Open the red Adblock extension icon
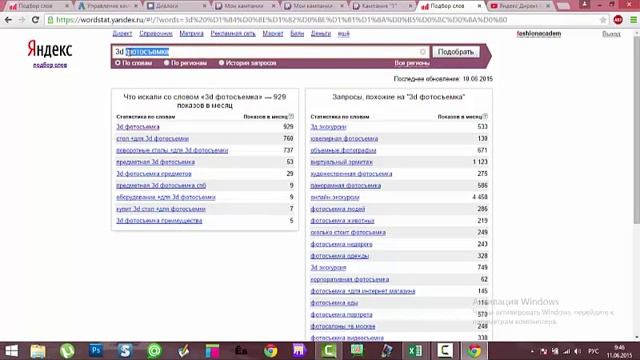This screenshot has height=360, width=640. pyautogui.click(x=618, y=20)
